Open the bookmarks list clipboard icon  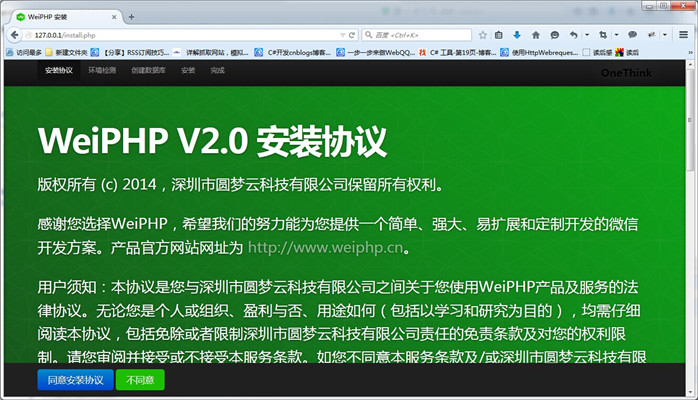499,35
